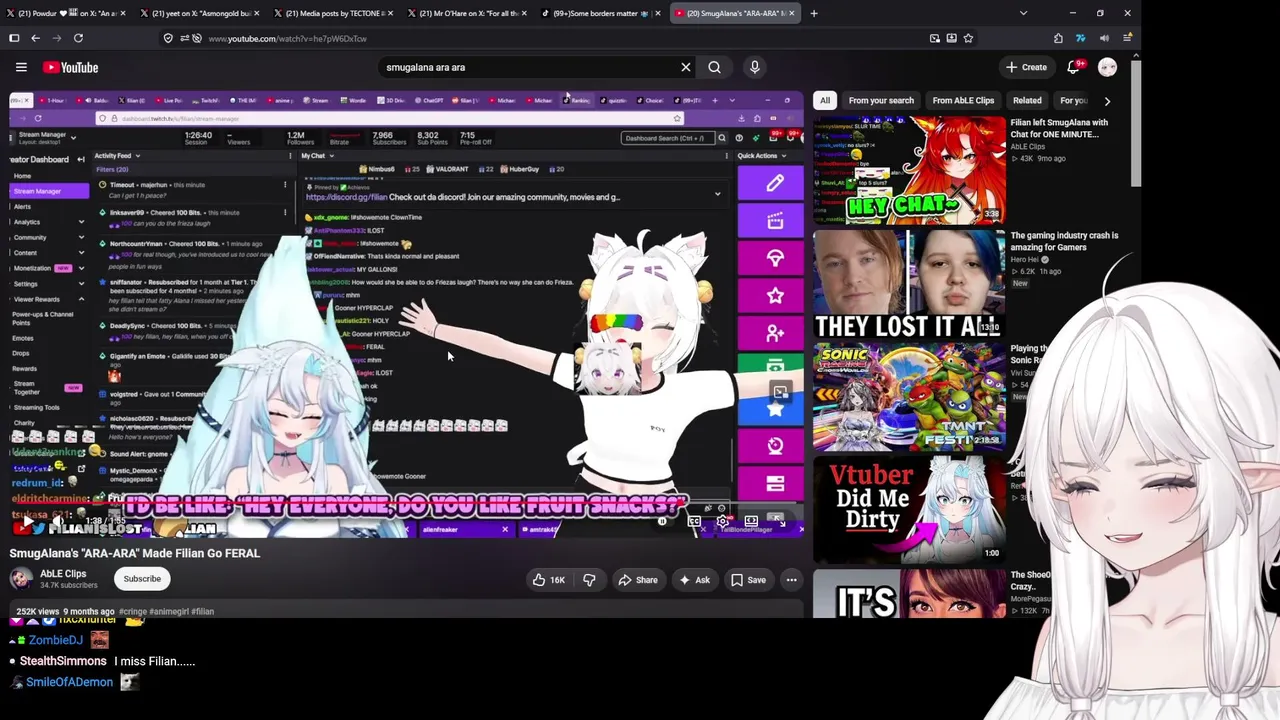Open the browser volume speaker icon
Image resolution: width=1280 pixels, height=720 pixels.
(x=1103, y=38)
